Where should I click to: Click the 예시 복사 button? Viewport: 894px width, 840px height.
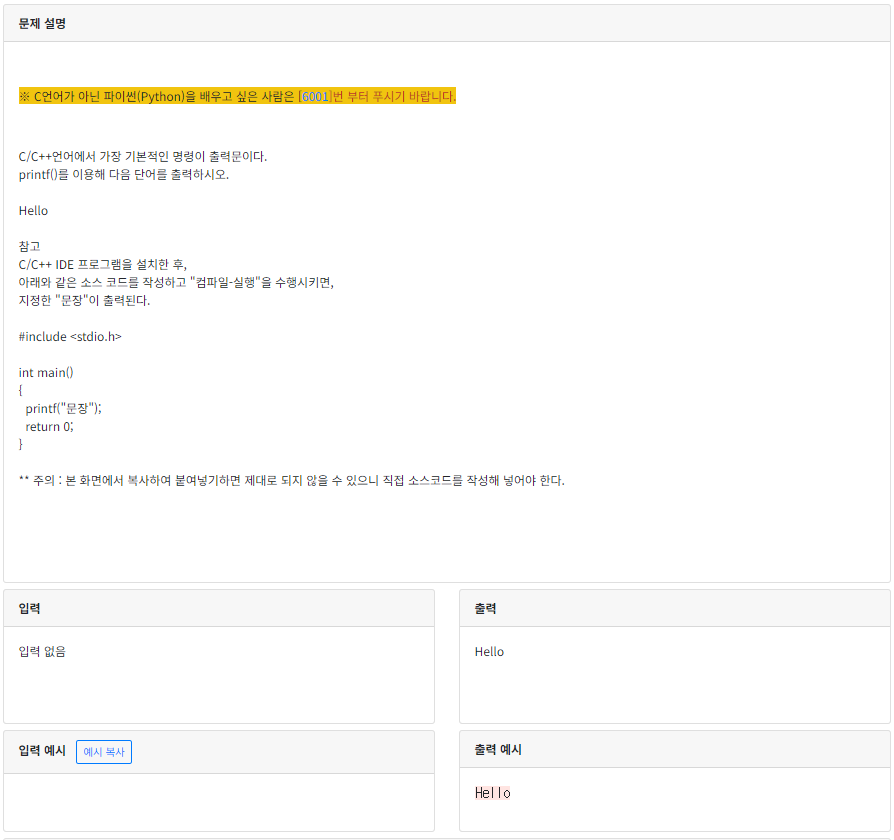104,752
